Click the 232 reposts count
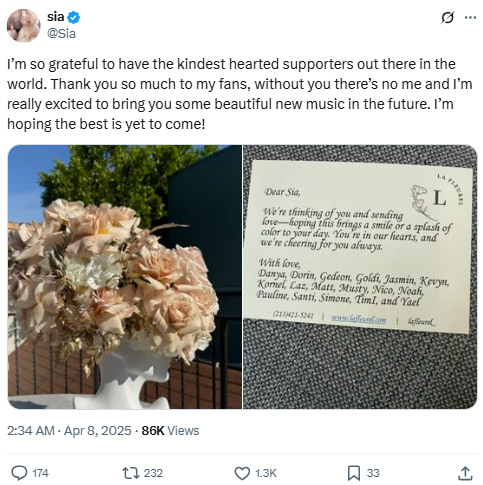Screen dimensions: 483x485 tap(153, 473)
